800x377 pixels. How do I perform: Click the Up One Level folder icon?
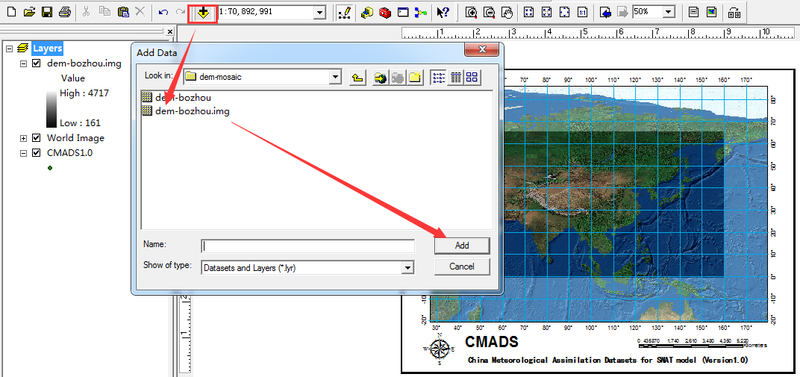point(358,78)
